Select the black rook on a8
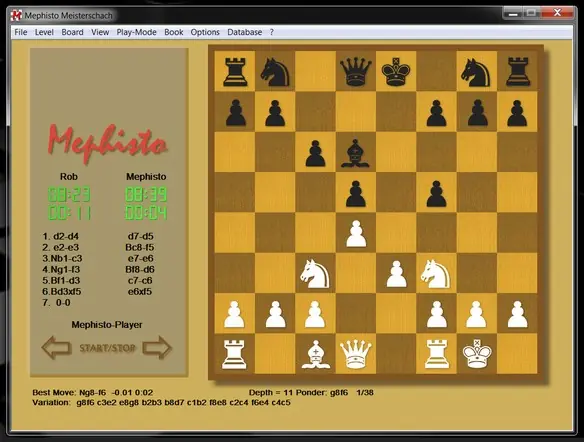The width and height of the screenshot is (584, 442). (235, 72)
